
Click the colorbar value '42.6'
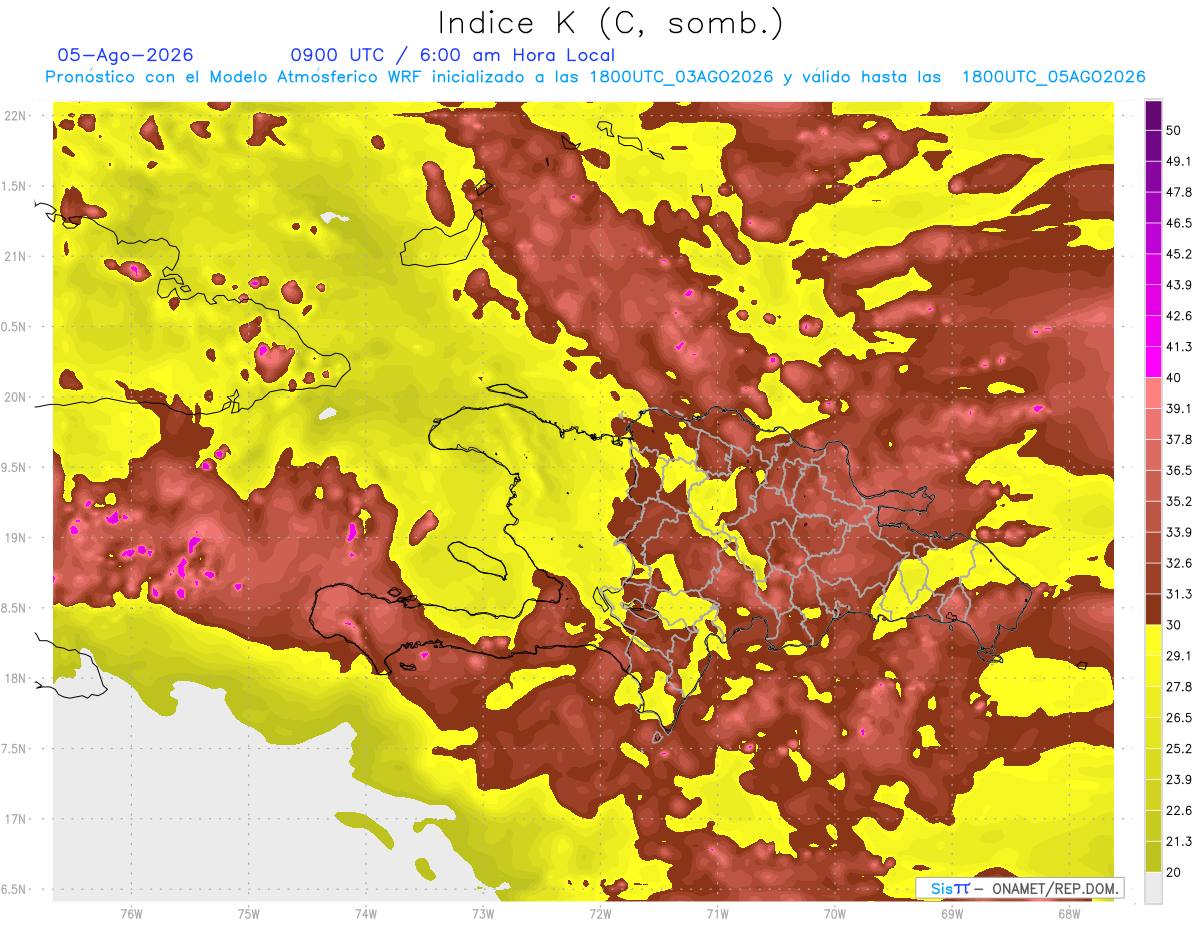coord(1179,316)
